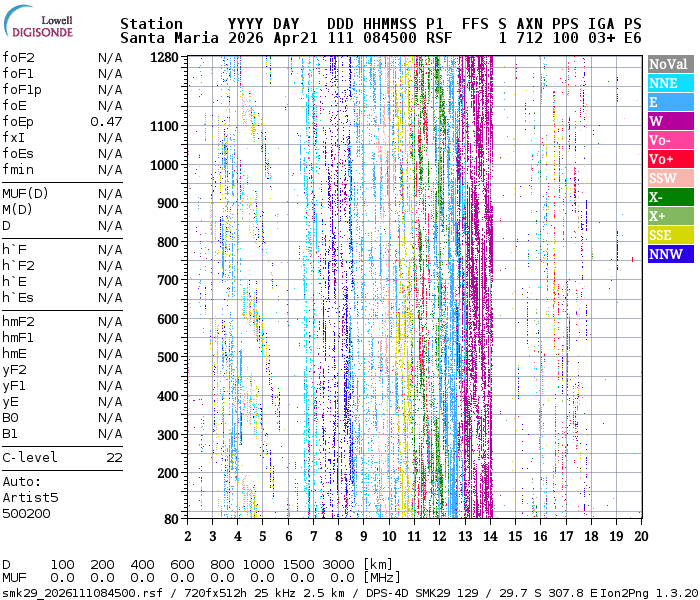Select the NoVal legend swatch
Screen dimensions: 700x600
point(671,64)
